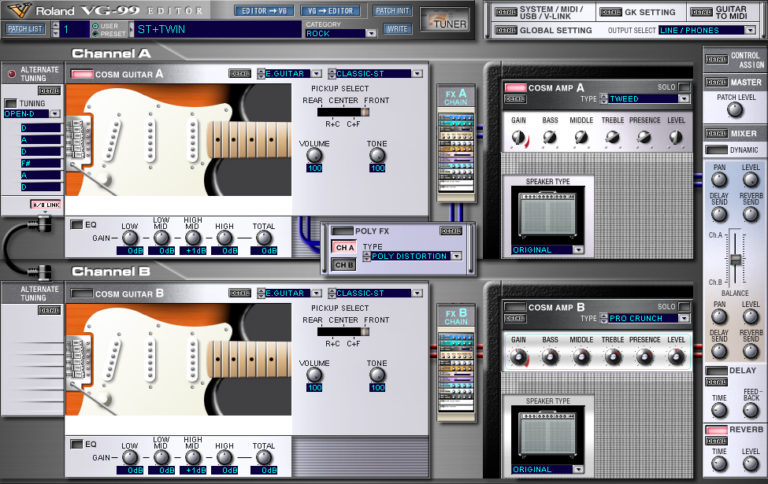768x484 pixels.
Task: Click Channel B EQ Total gain knob
Action: click(264, 457)
